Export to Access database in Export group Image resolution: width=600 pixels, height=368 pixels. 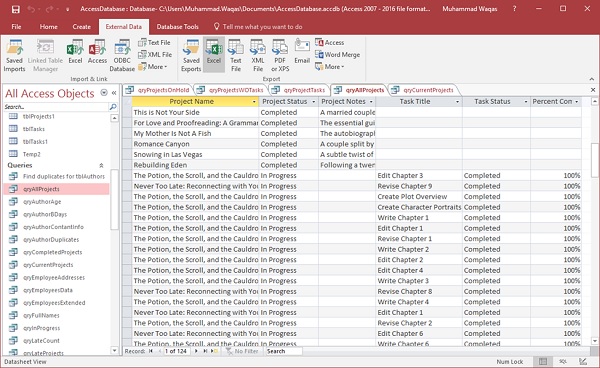click(329, 42)
